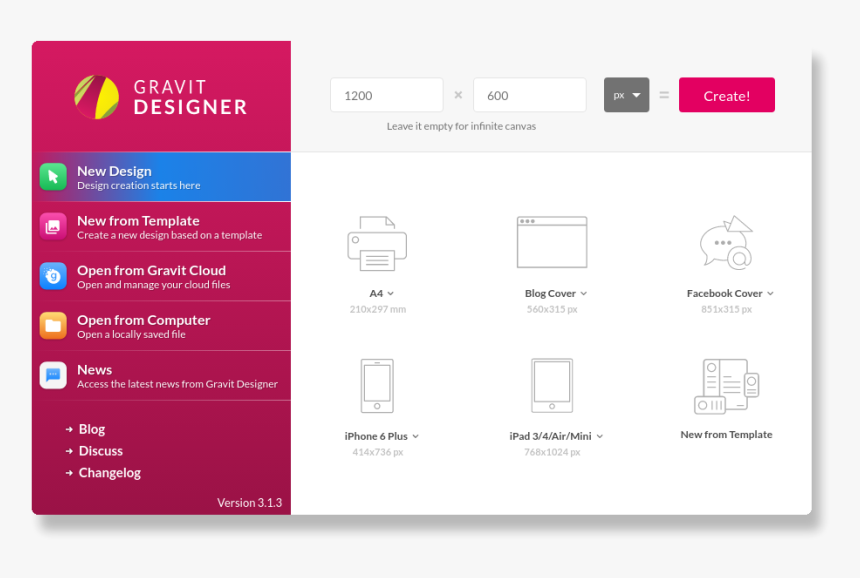Click the blue Gravit Cloud icon
Viewport: 860px width, 578px height.
coord(53,276)
